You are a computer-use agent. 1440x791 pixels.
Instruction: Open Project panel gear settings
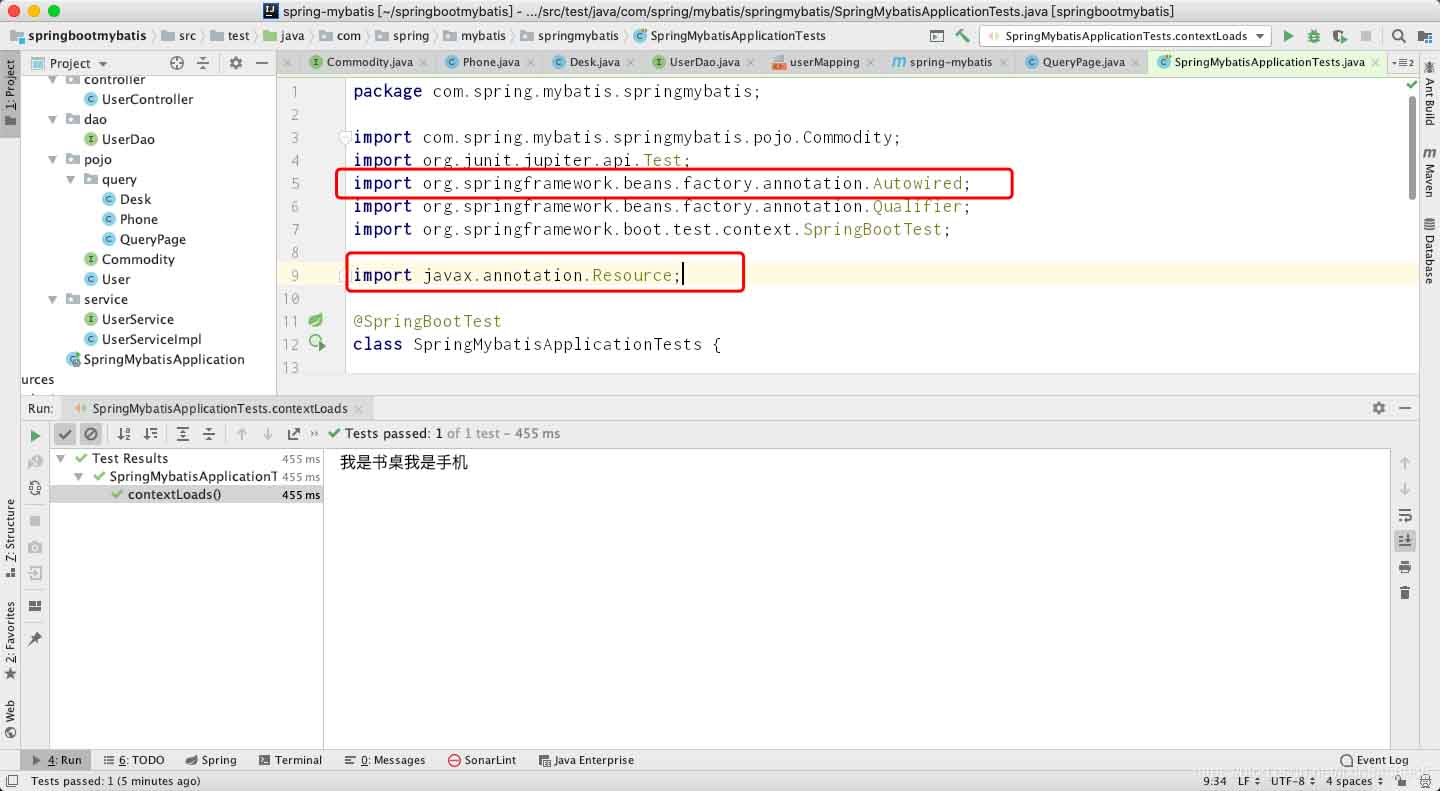click(x=236, y=62)
